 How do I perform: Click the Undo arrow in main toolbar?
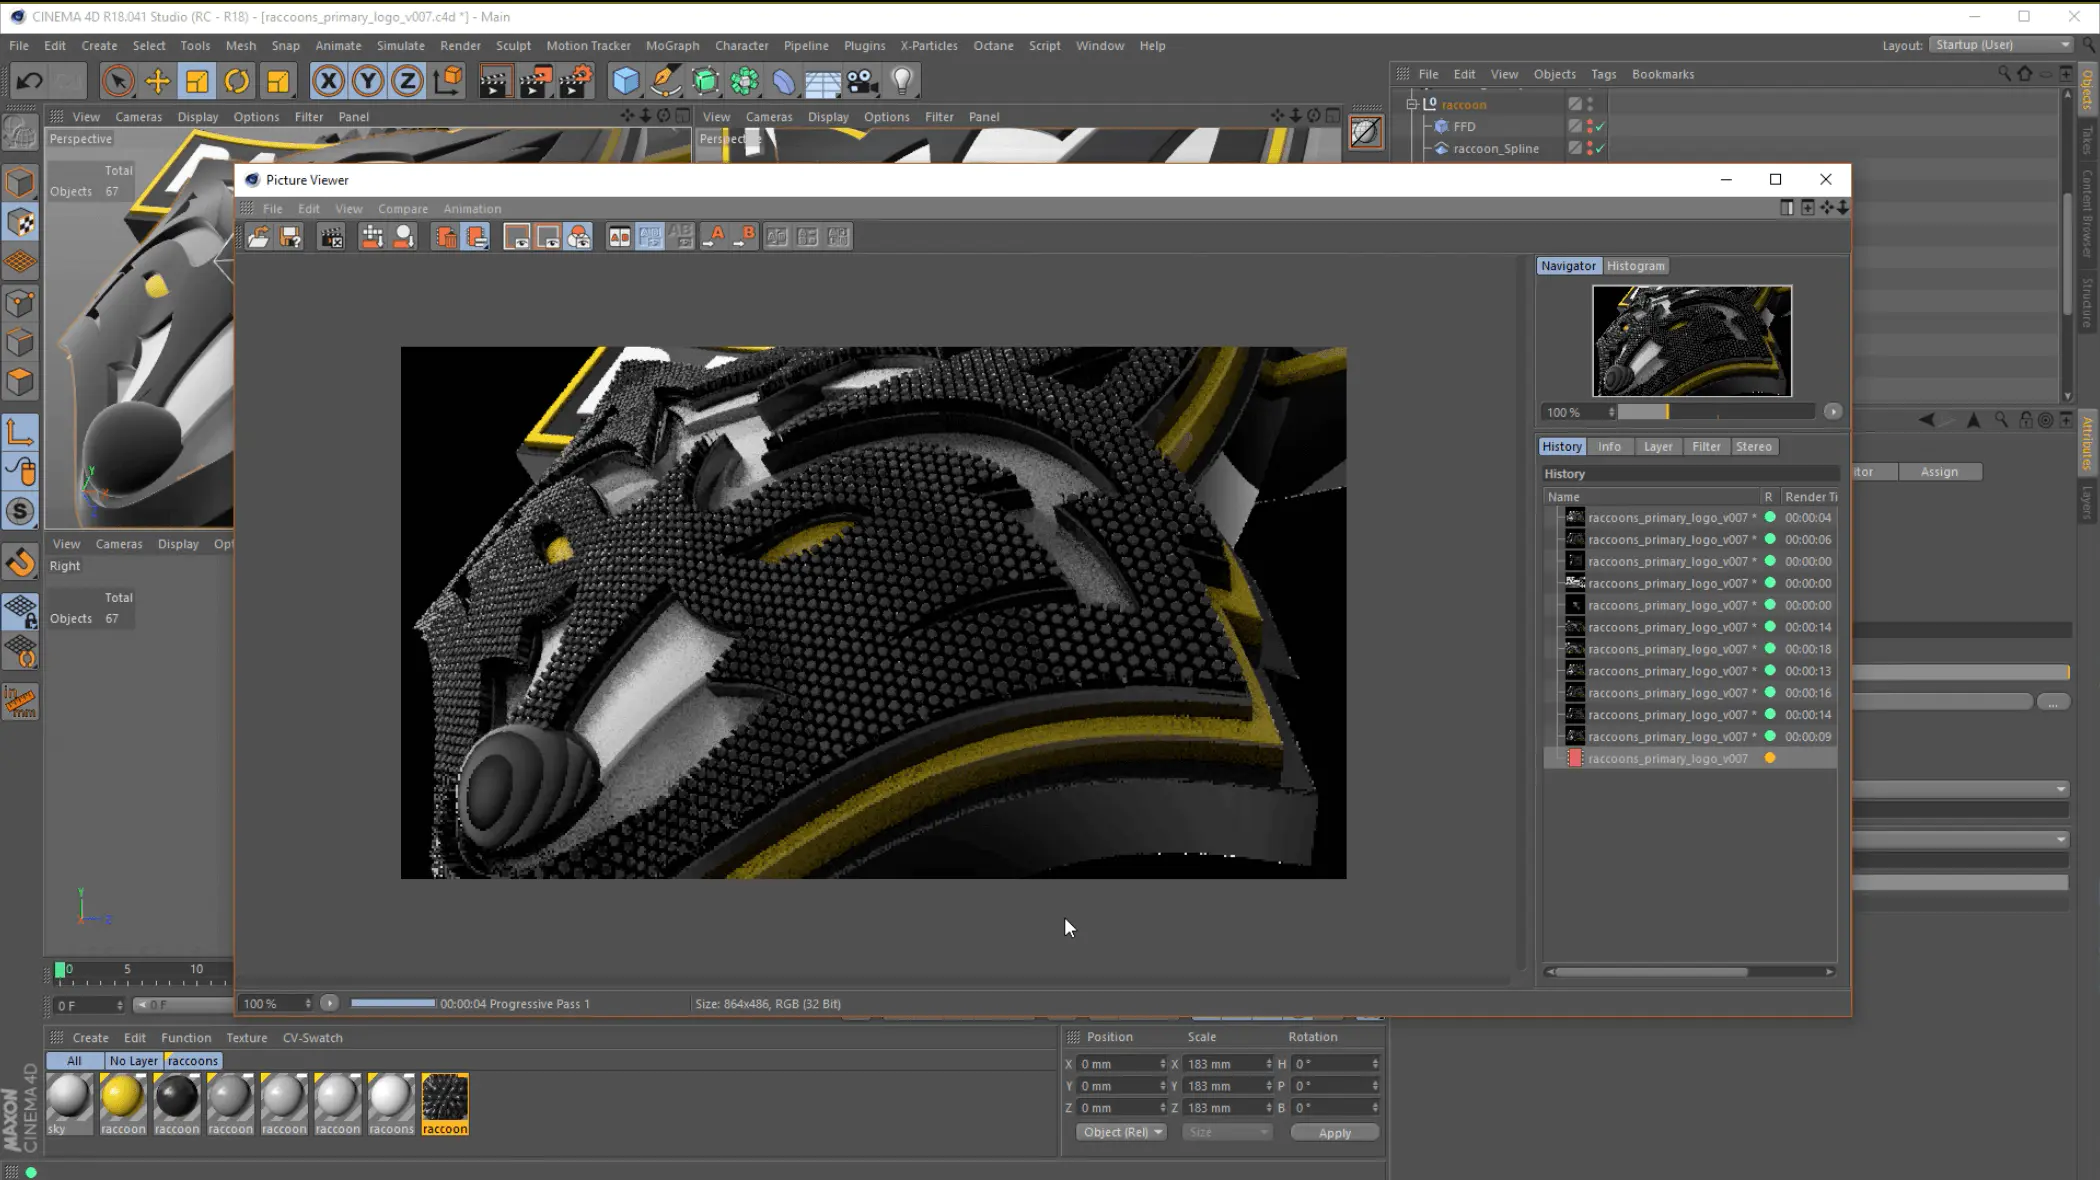30,81
